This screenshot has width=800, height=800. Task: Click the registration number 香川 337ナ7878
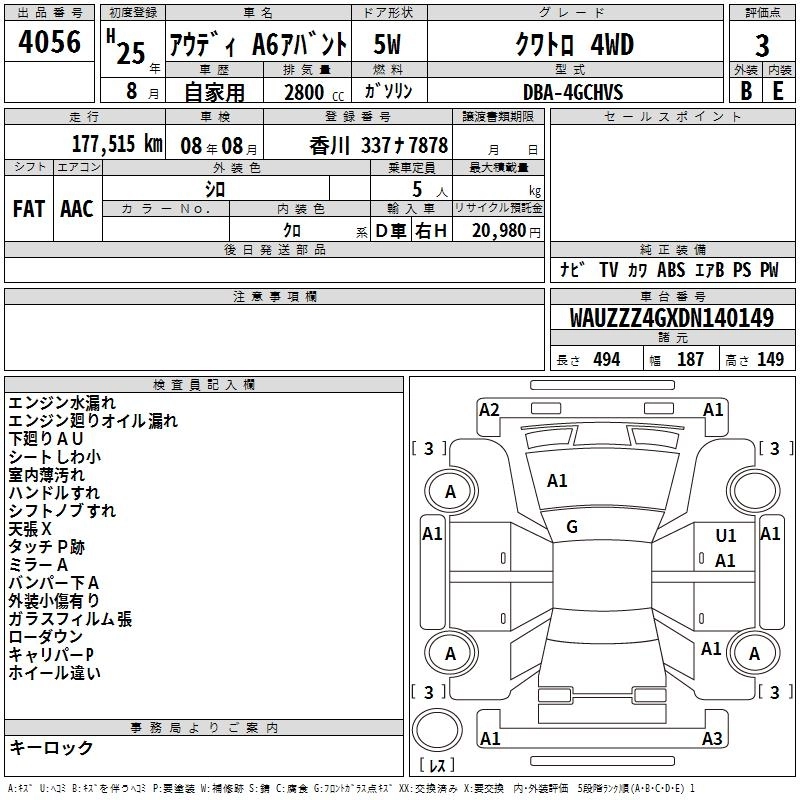point(379,144)
